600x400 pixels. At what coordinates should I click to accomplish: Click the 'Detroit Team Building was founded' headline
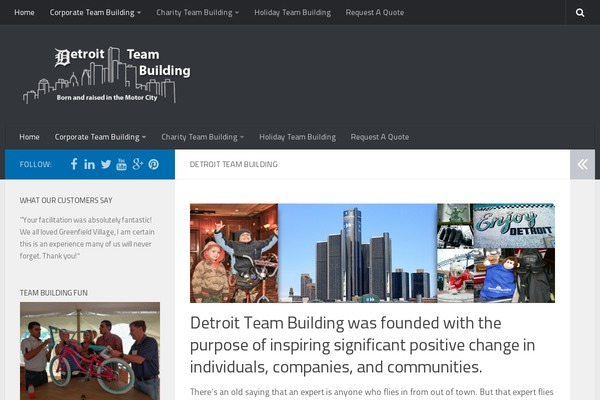362,345
